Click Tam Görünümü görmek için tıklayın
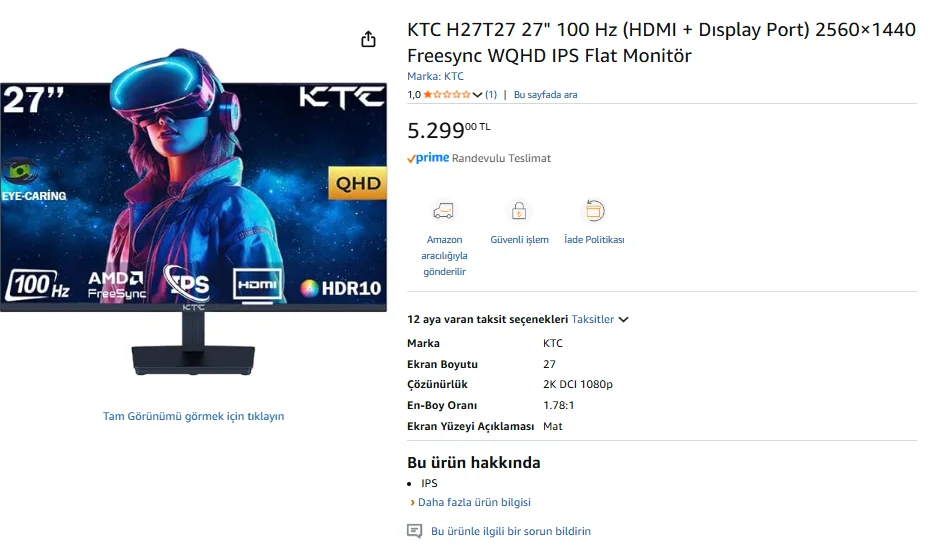The image size is (932, 549). [x=193, y=416]
